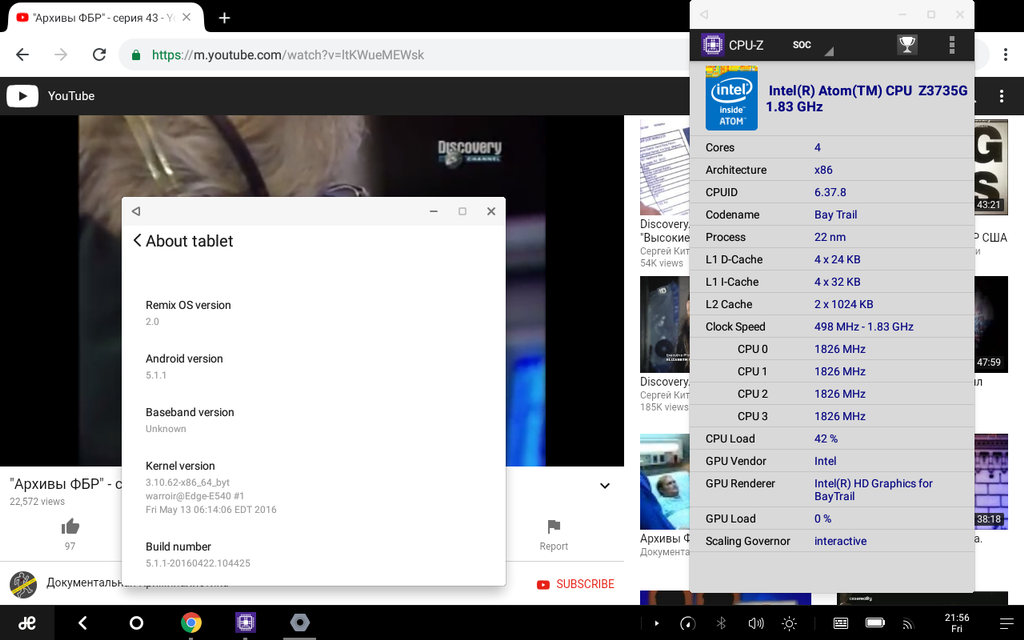
Task: Report the video with flag icon
Action: click(554, 526)
